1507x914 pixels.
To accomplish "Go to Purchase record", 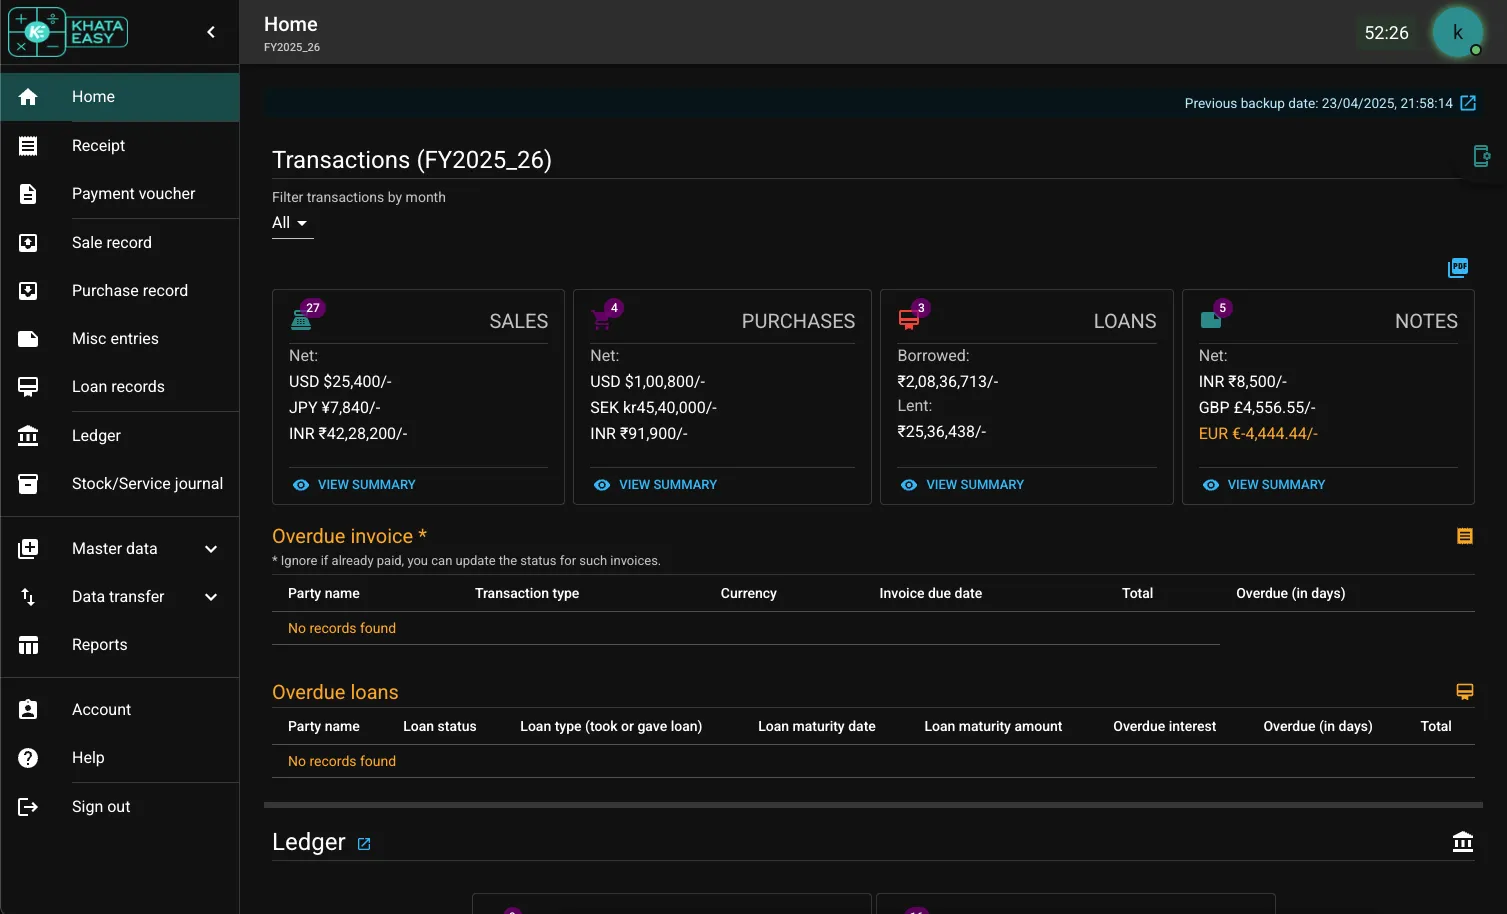I will tap(120, 291).
